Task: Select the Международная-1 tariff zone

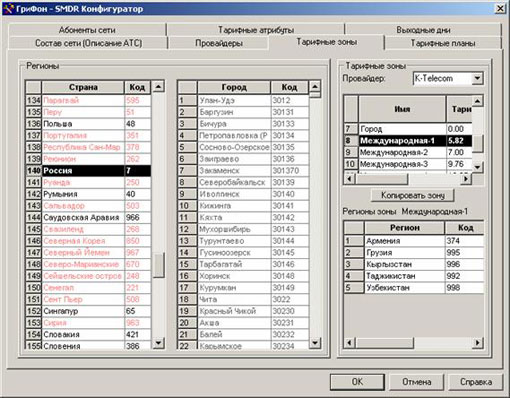Action: [x=408, y=141]
